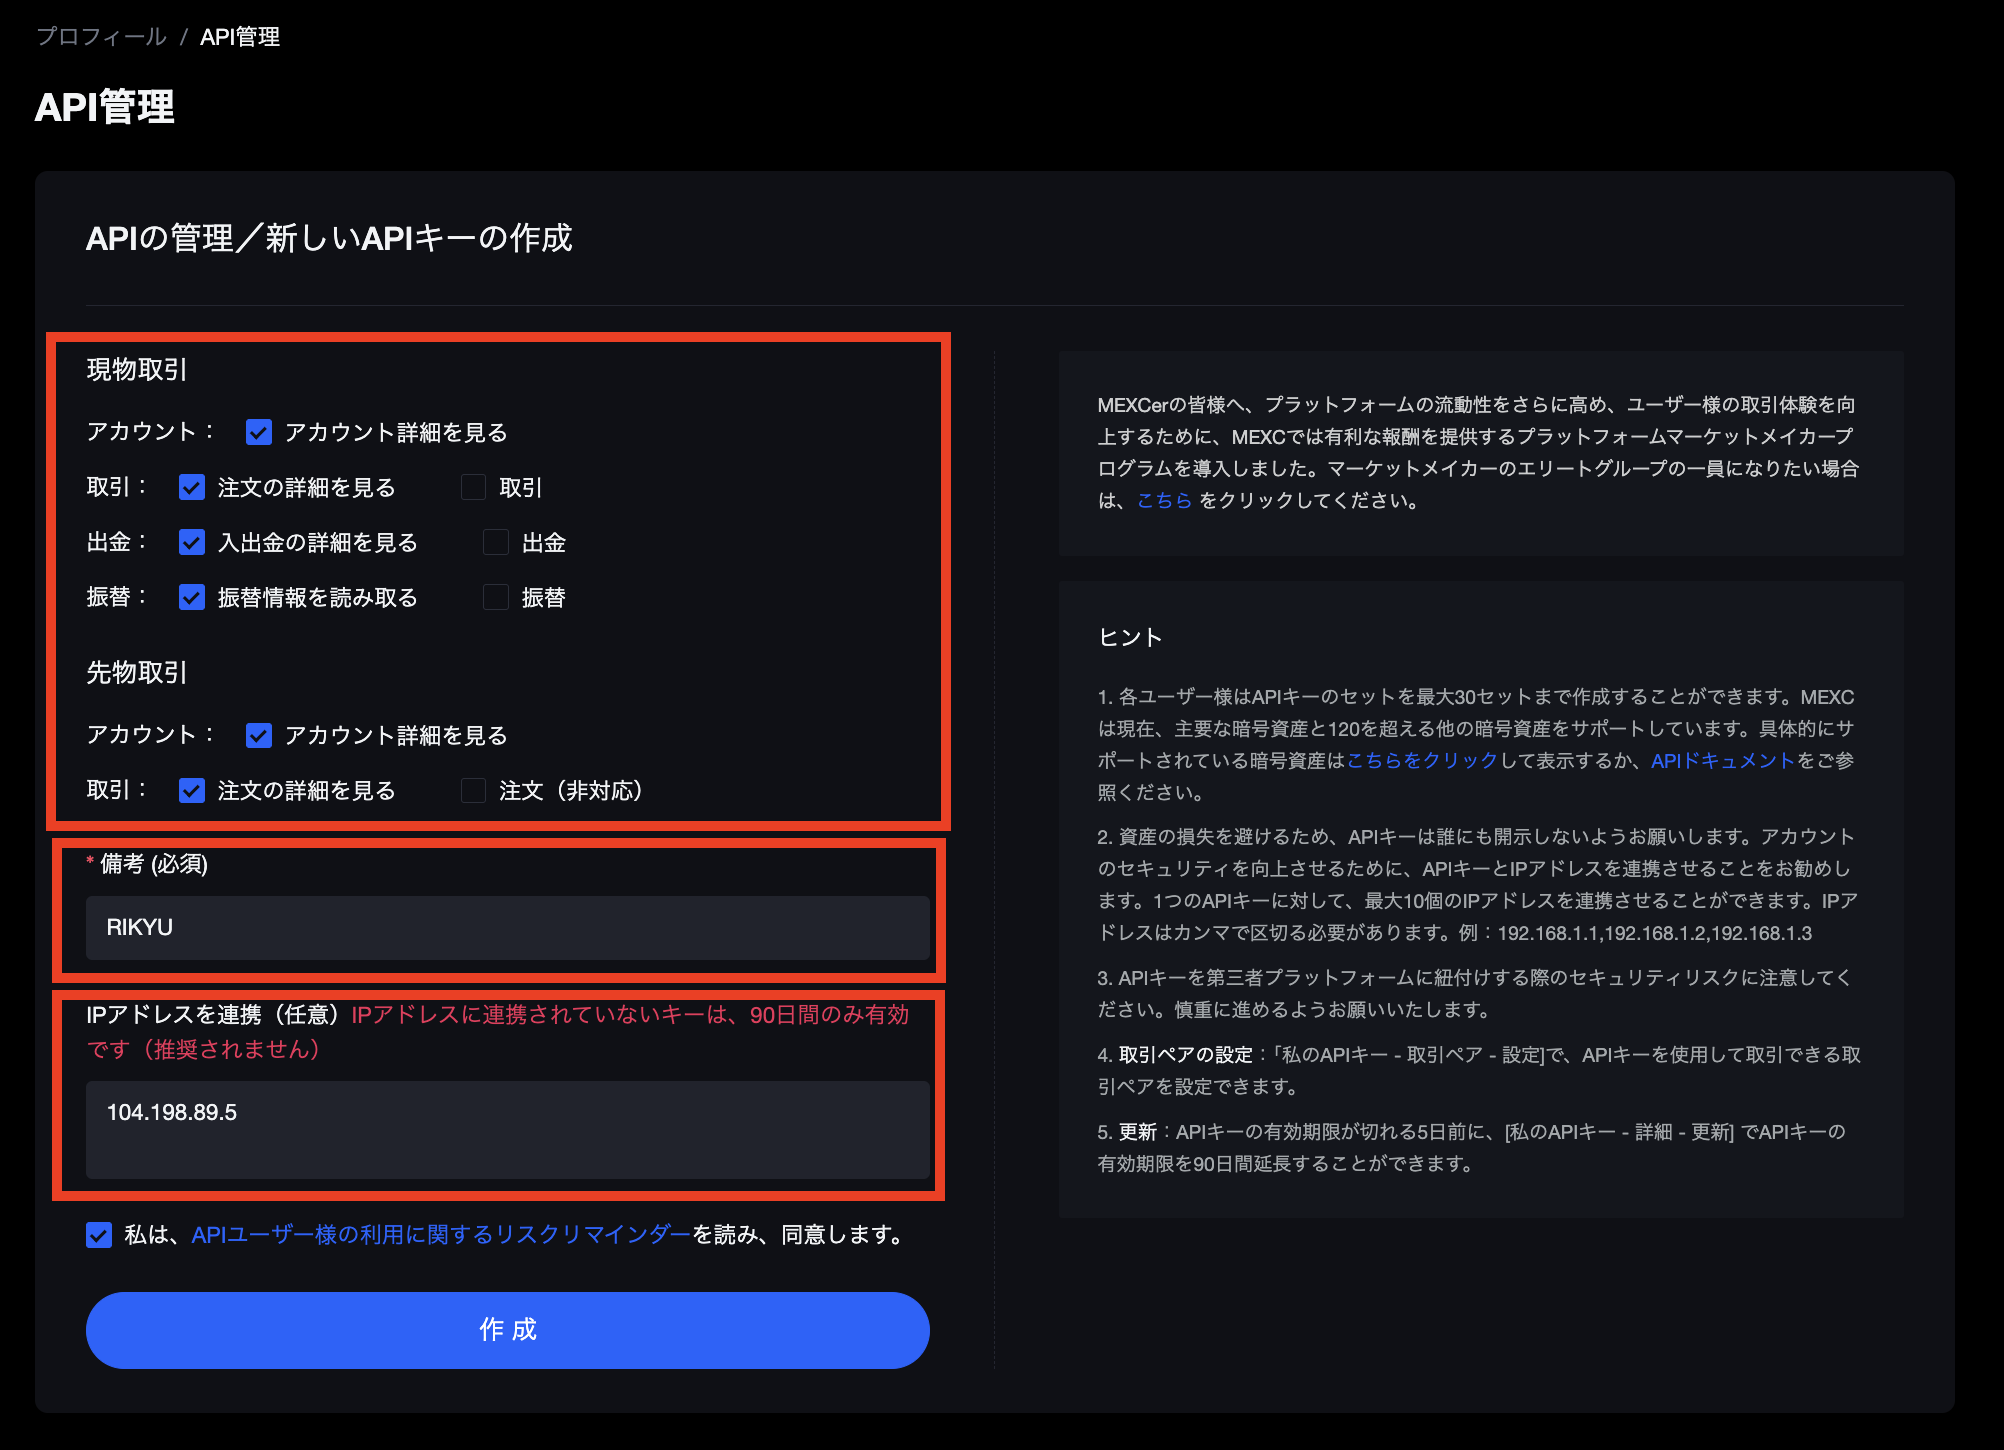
Task: Uncheck spot account details (アカウント詳細を見る) checkbox
Action: pyautogui.click(x=259, y=432)
